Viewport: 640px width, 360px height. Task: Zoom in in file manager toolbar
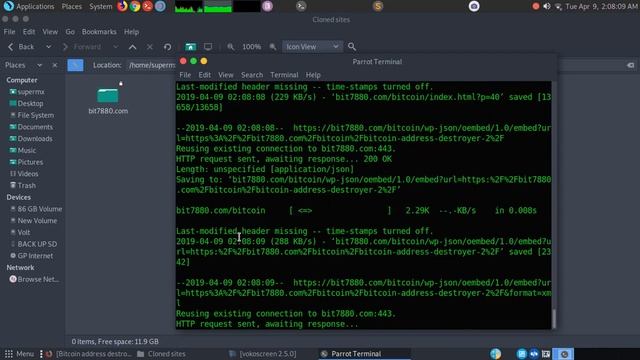click(273, 47)
